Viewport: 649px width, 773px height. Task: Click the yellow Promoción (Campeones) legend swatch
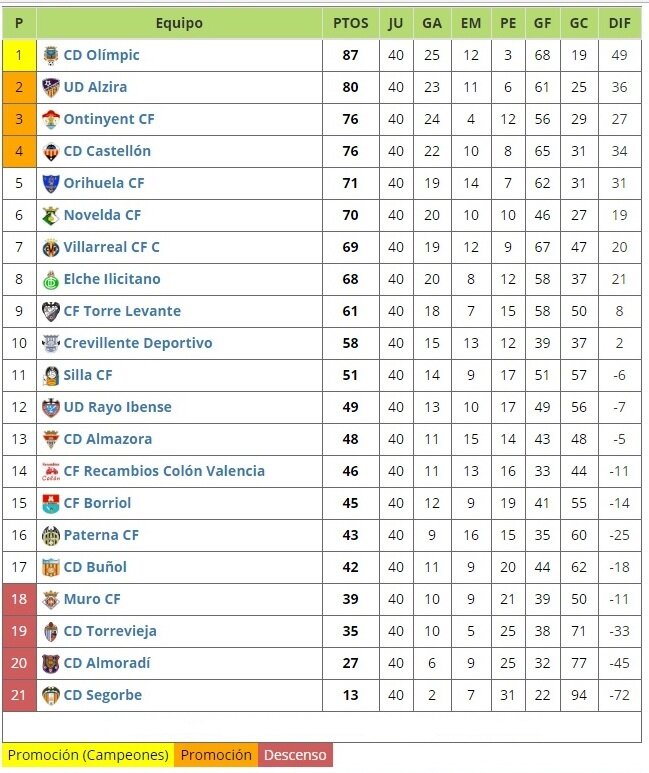pos(88,755)
